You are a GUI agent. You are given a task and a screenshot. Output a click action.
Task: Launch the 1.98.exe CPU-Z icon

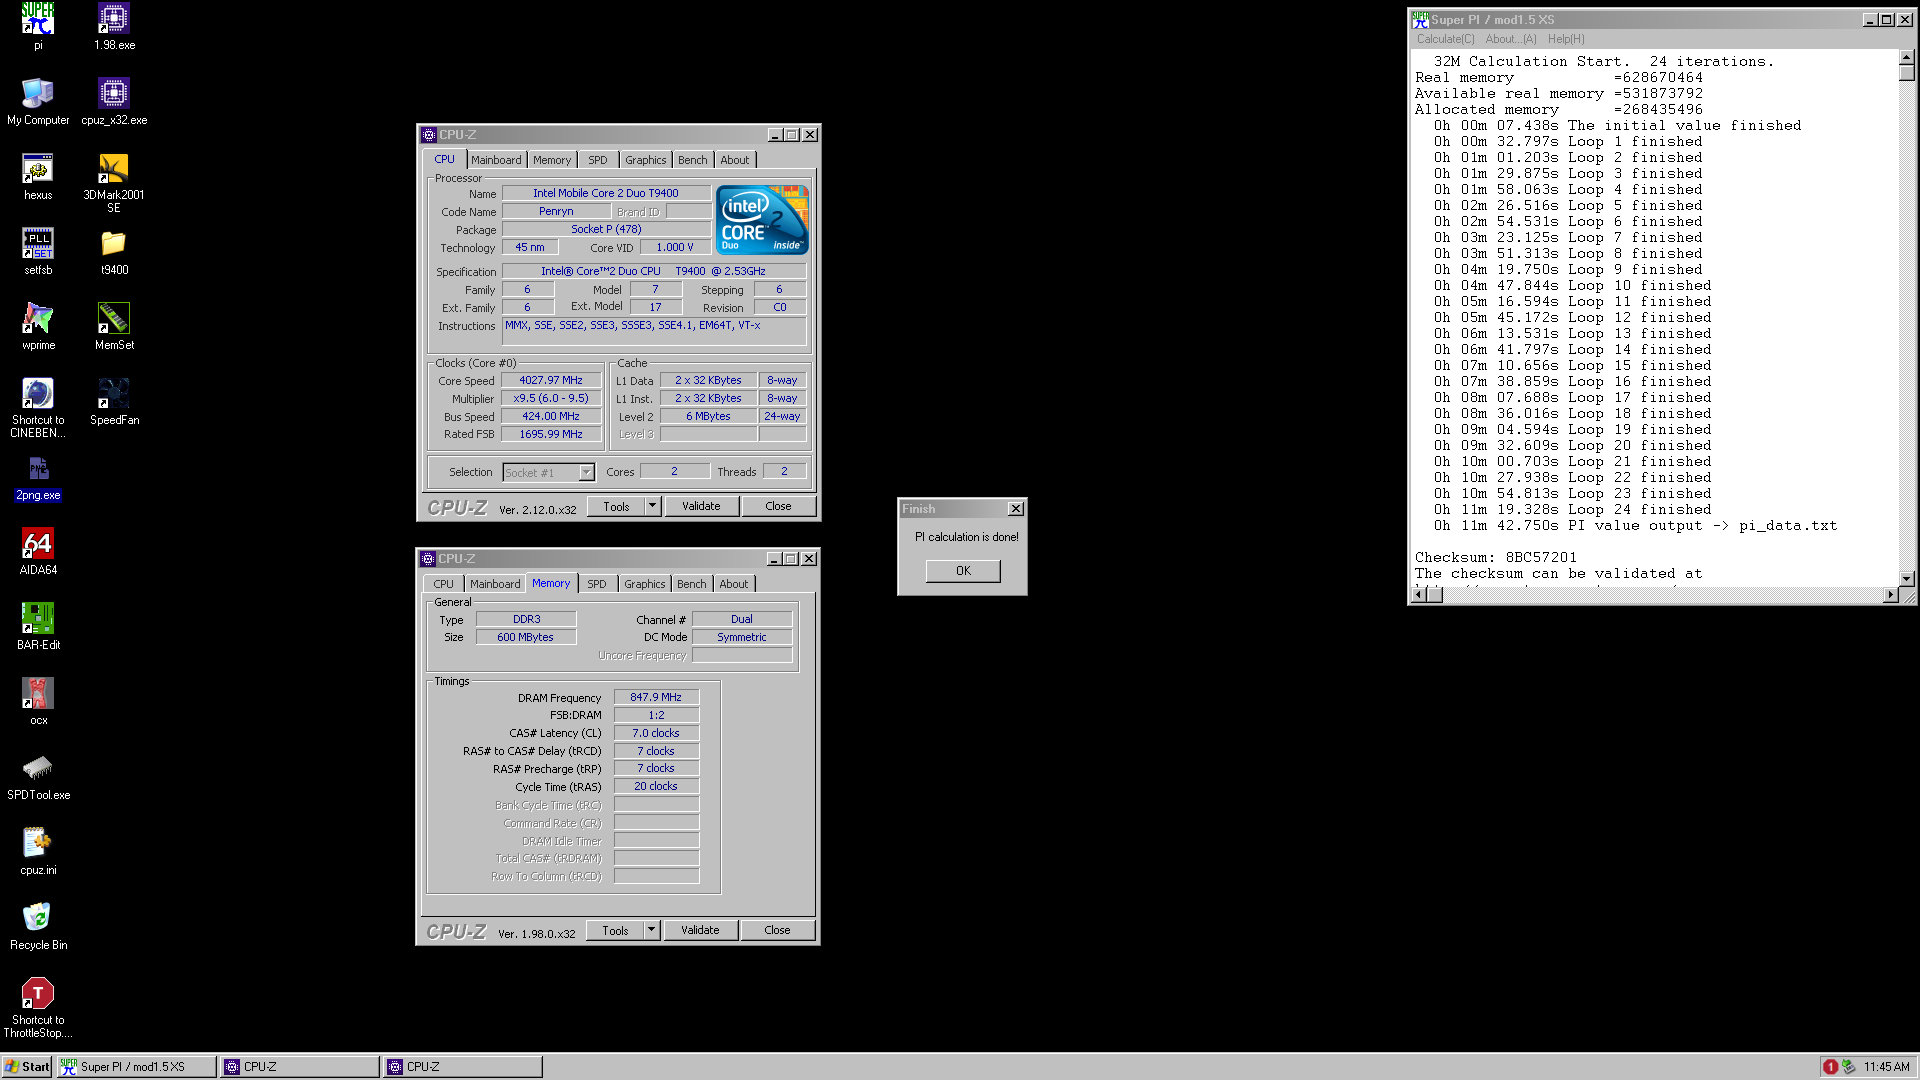(114, 26)
